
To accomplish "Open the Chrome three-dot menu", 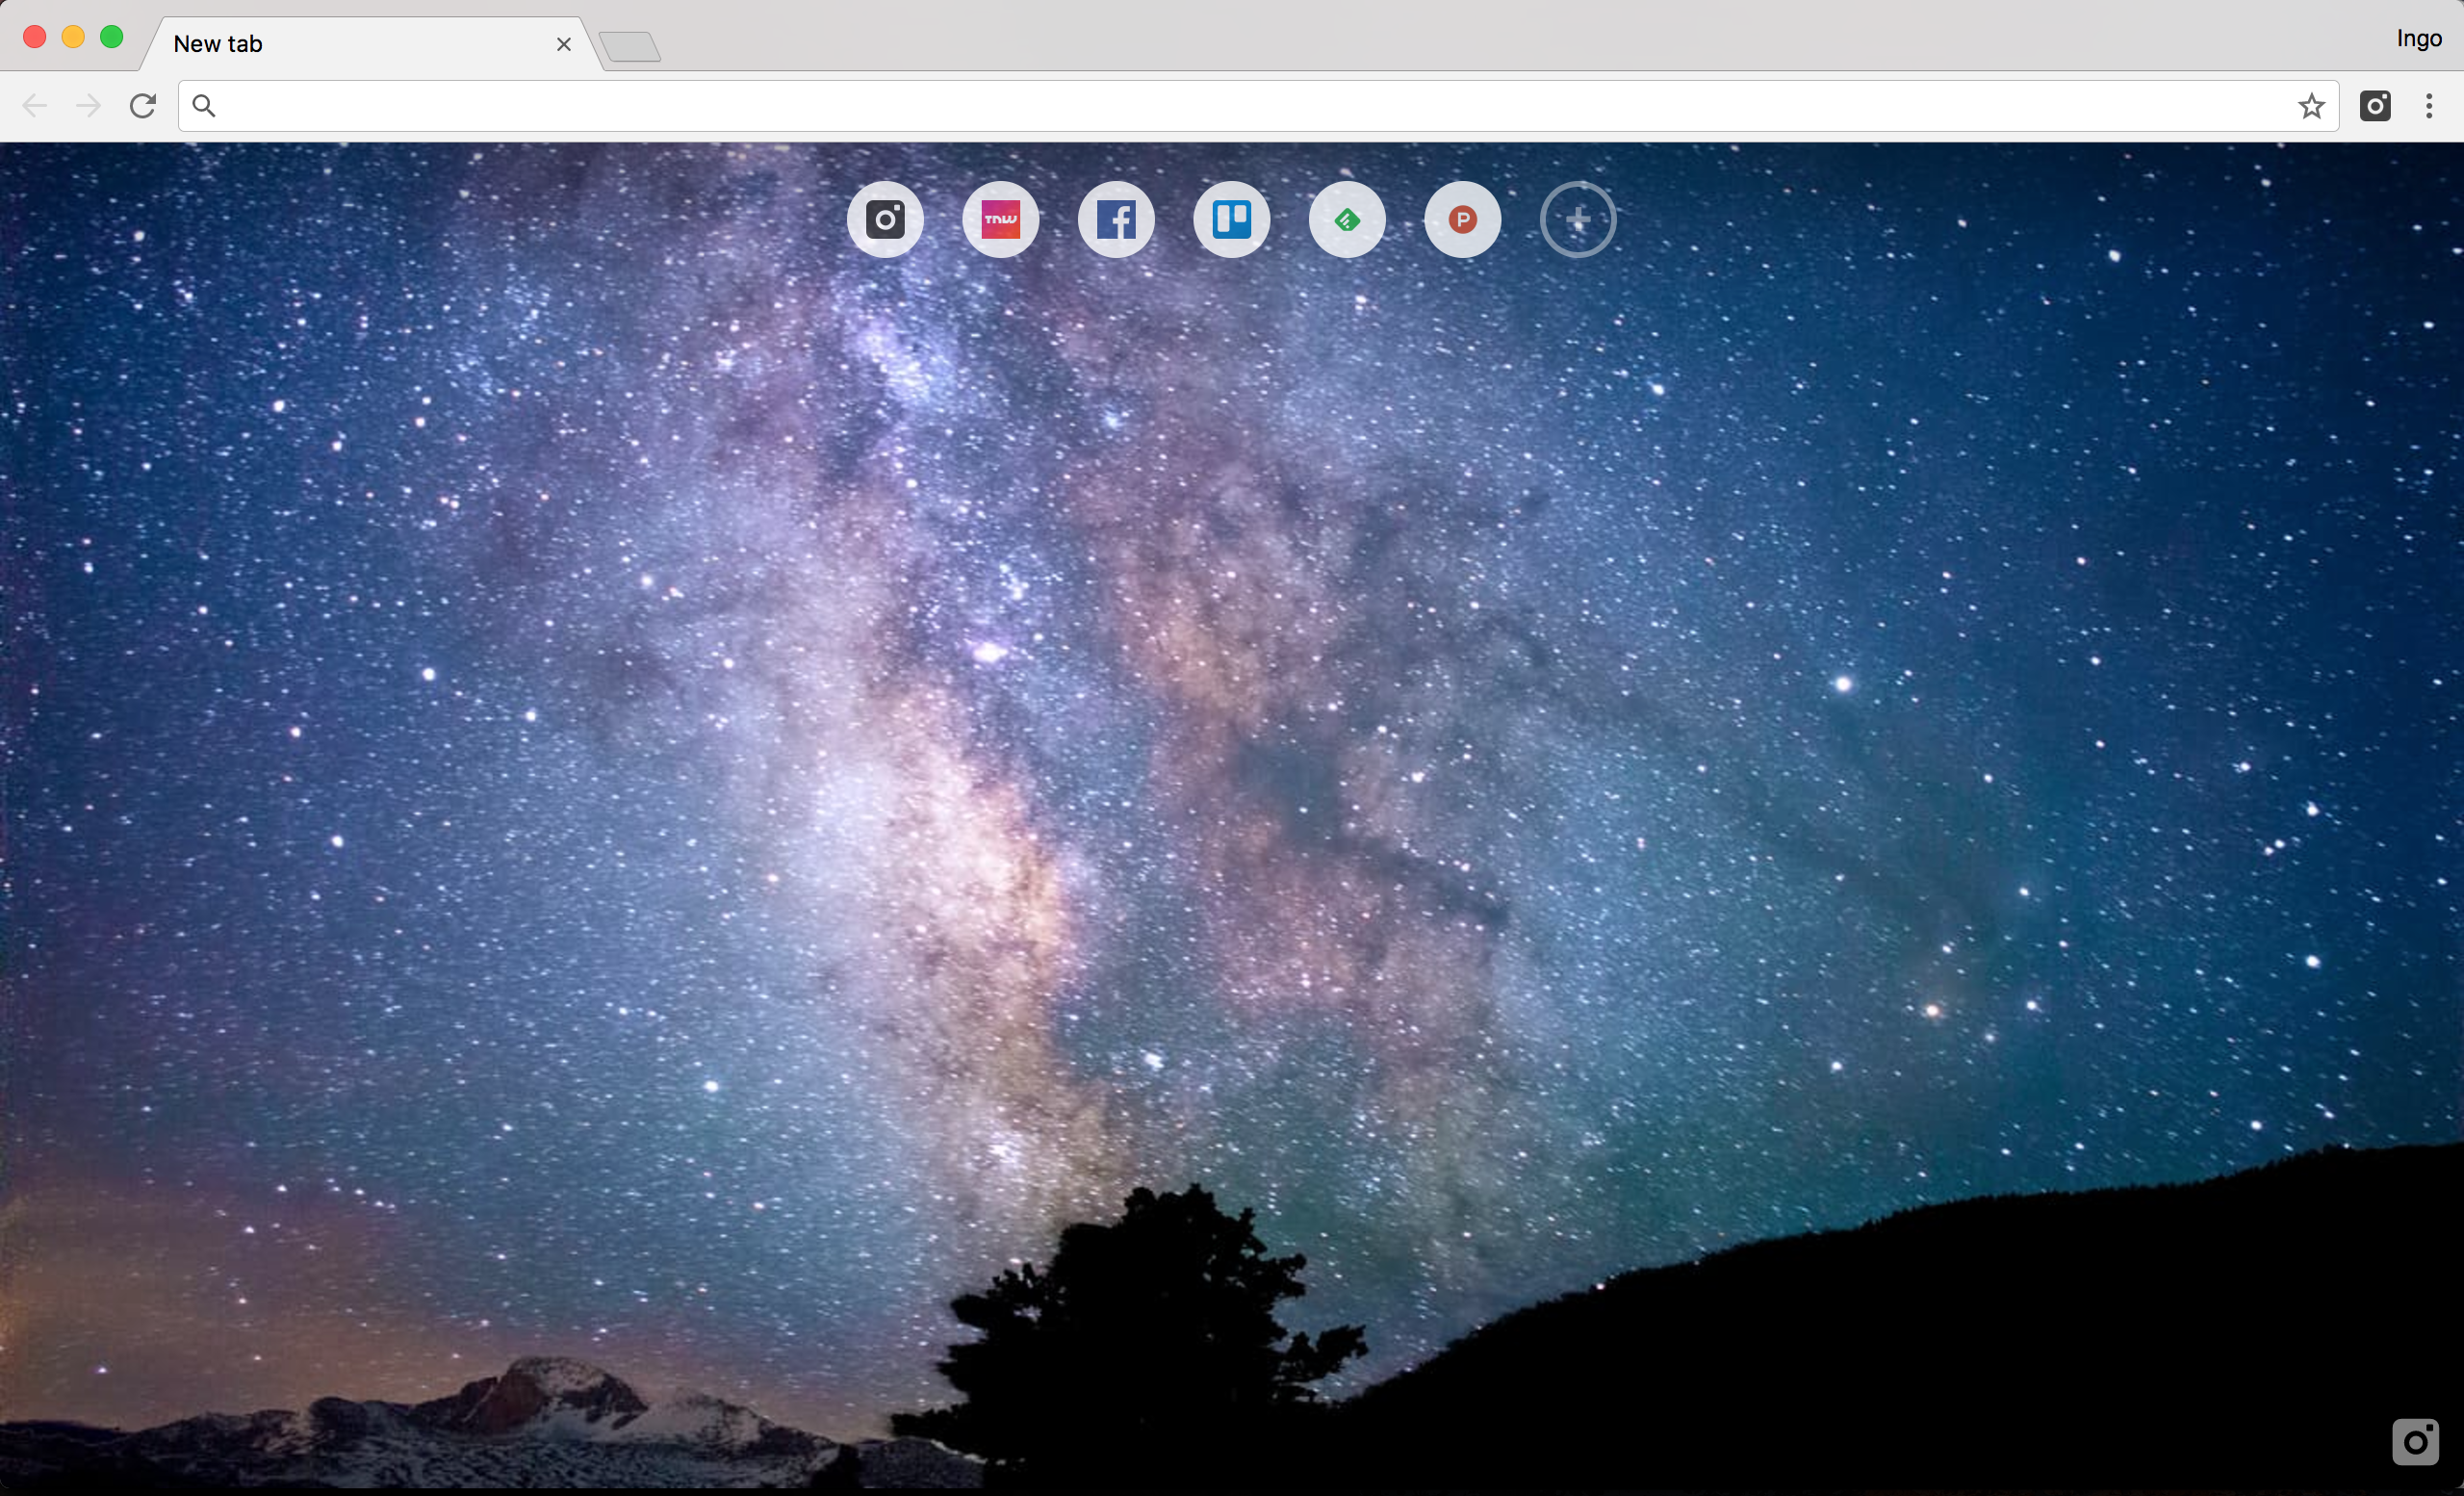I will [x=2429, y=105].
